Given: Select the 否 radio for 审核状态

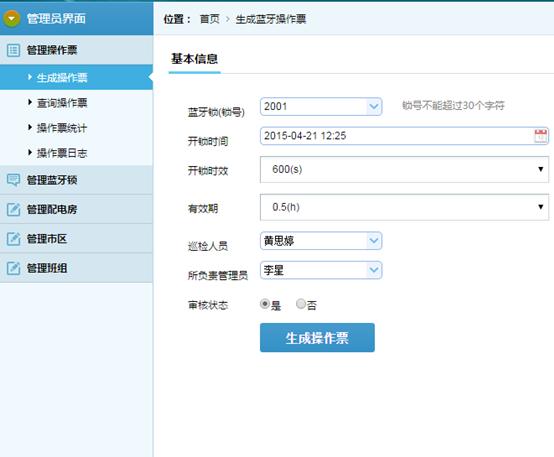Looking at the screenshot, I should 301,304.
